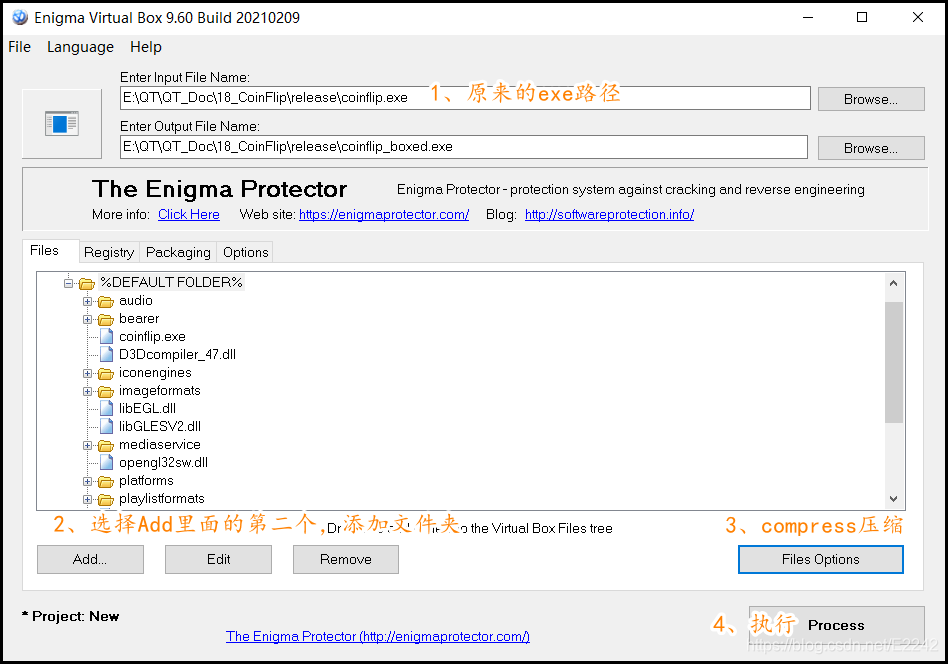Click the file tree scrollbar thumb
This screenshot has height=664, width=948.
click(x=894, y=363)
